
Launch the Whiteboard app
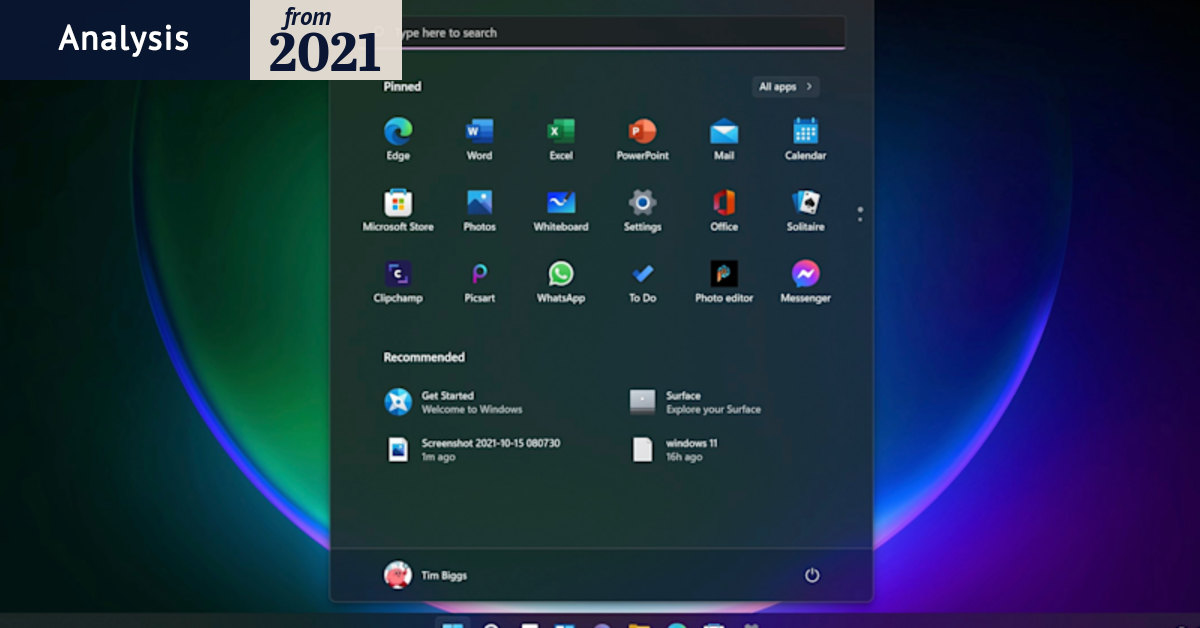561,210
